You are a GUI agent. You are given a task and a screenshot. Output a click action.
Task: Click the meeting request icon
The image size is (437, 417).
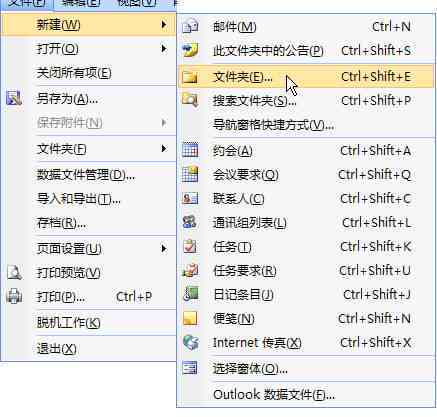pyautogui.click(x=190, y=174)
